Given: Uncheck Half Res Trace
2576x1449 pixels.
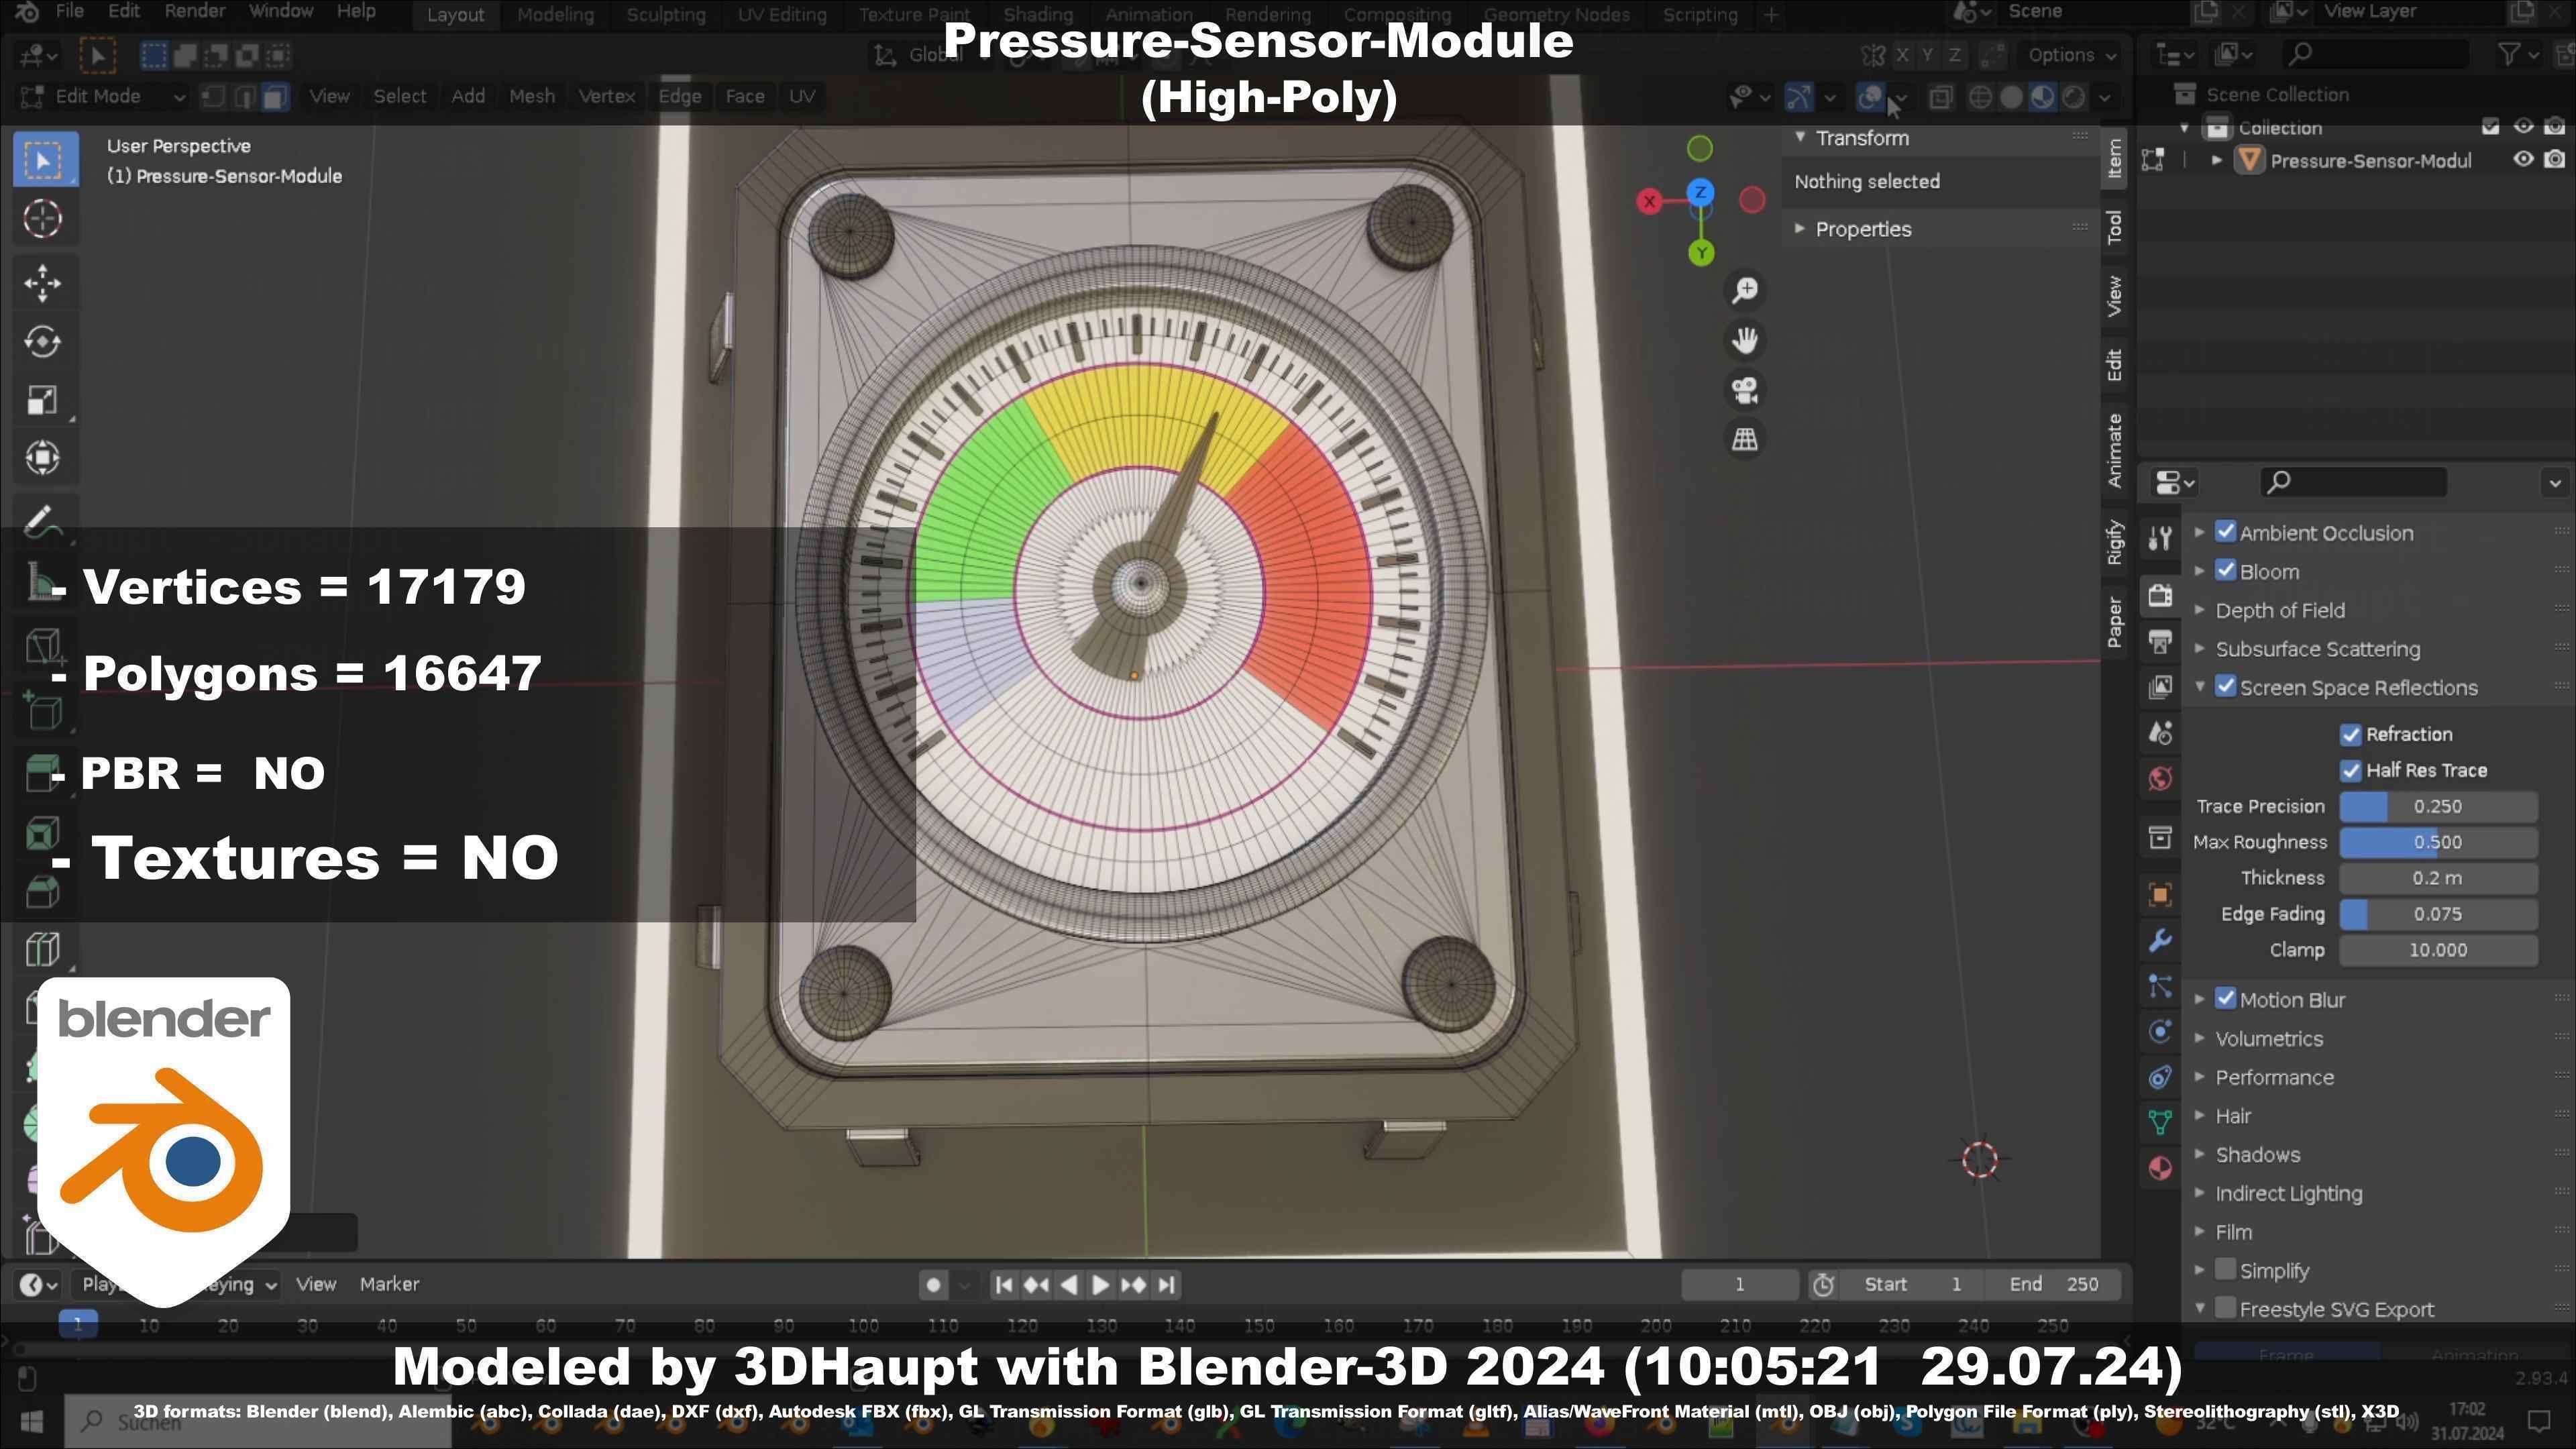Looking at the screenshot, I should pyautogui.click(x=2351, y=771).
